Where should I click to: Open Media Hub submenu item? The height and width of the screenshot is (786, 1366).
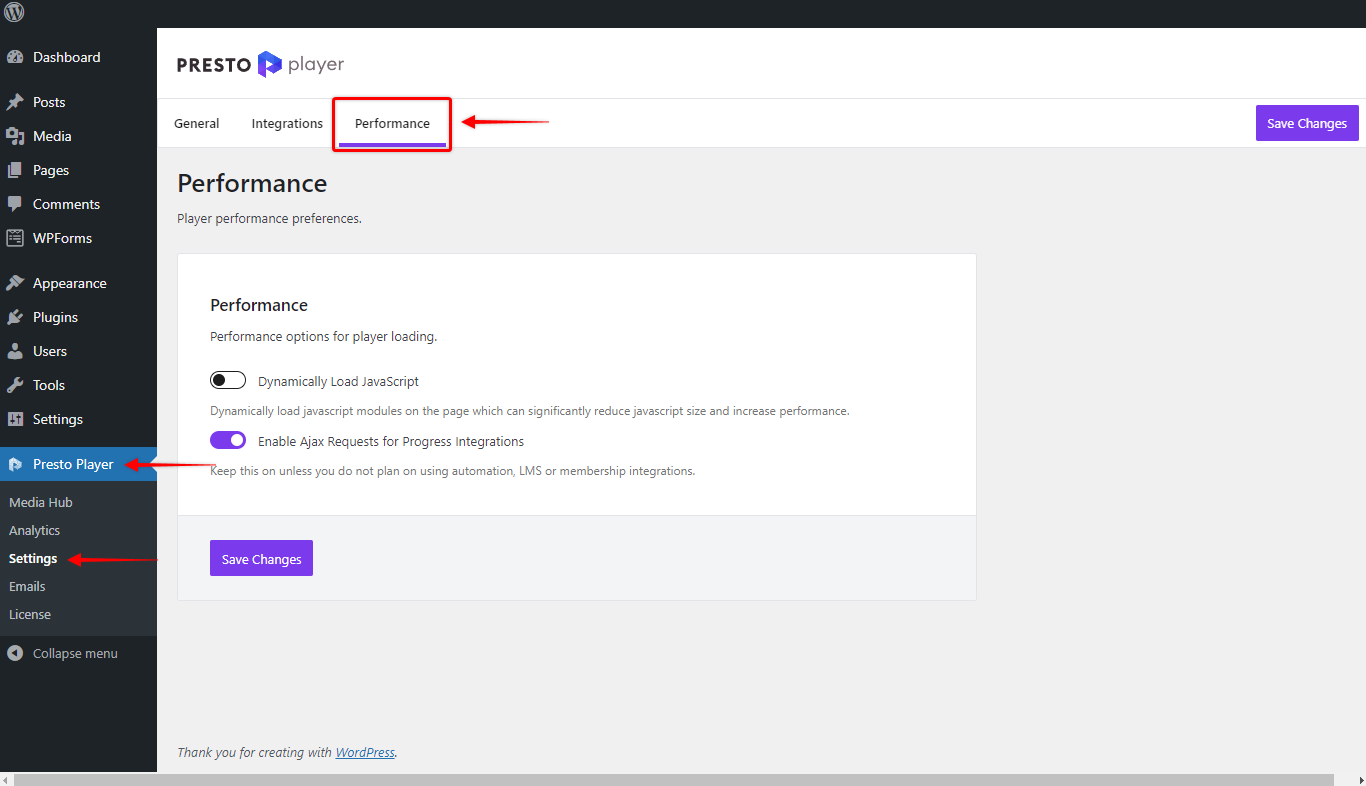click(41, 502)
